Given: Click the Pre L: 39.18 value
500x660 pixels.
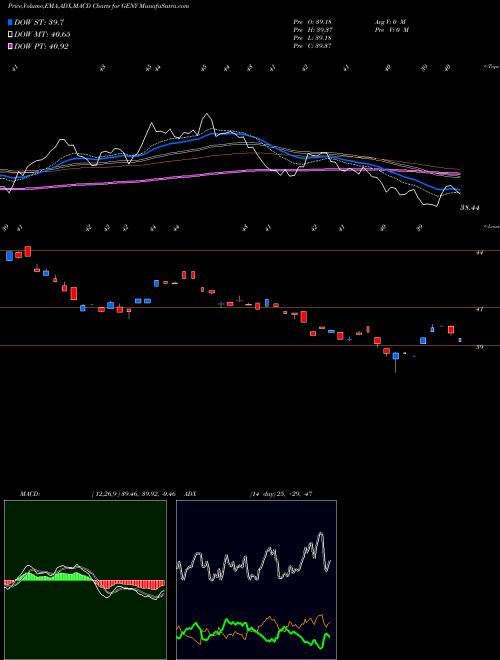Looking at the screenshot, I should click(313, 38).
